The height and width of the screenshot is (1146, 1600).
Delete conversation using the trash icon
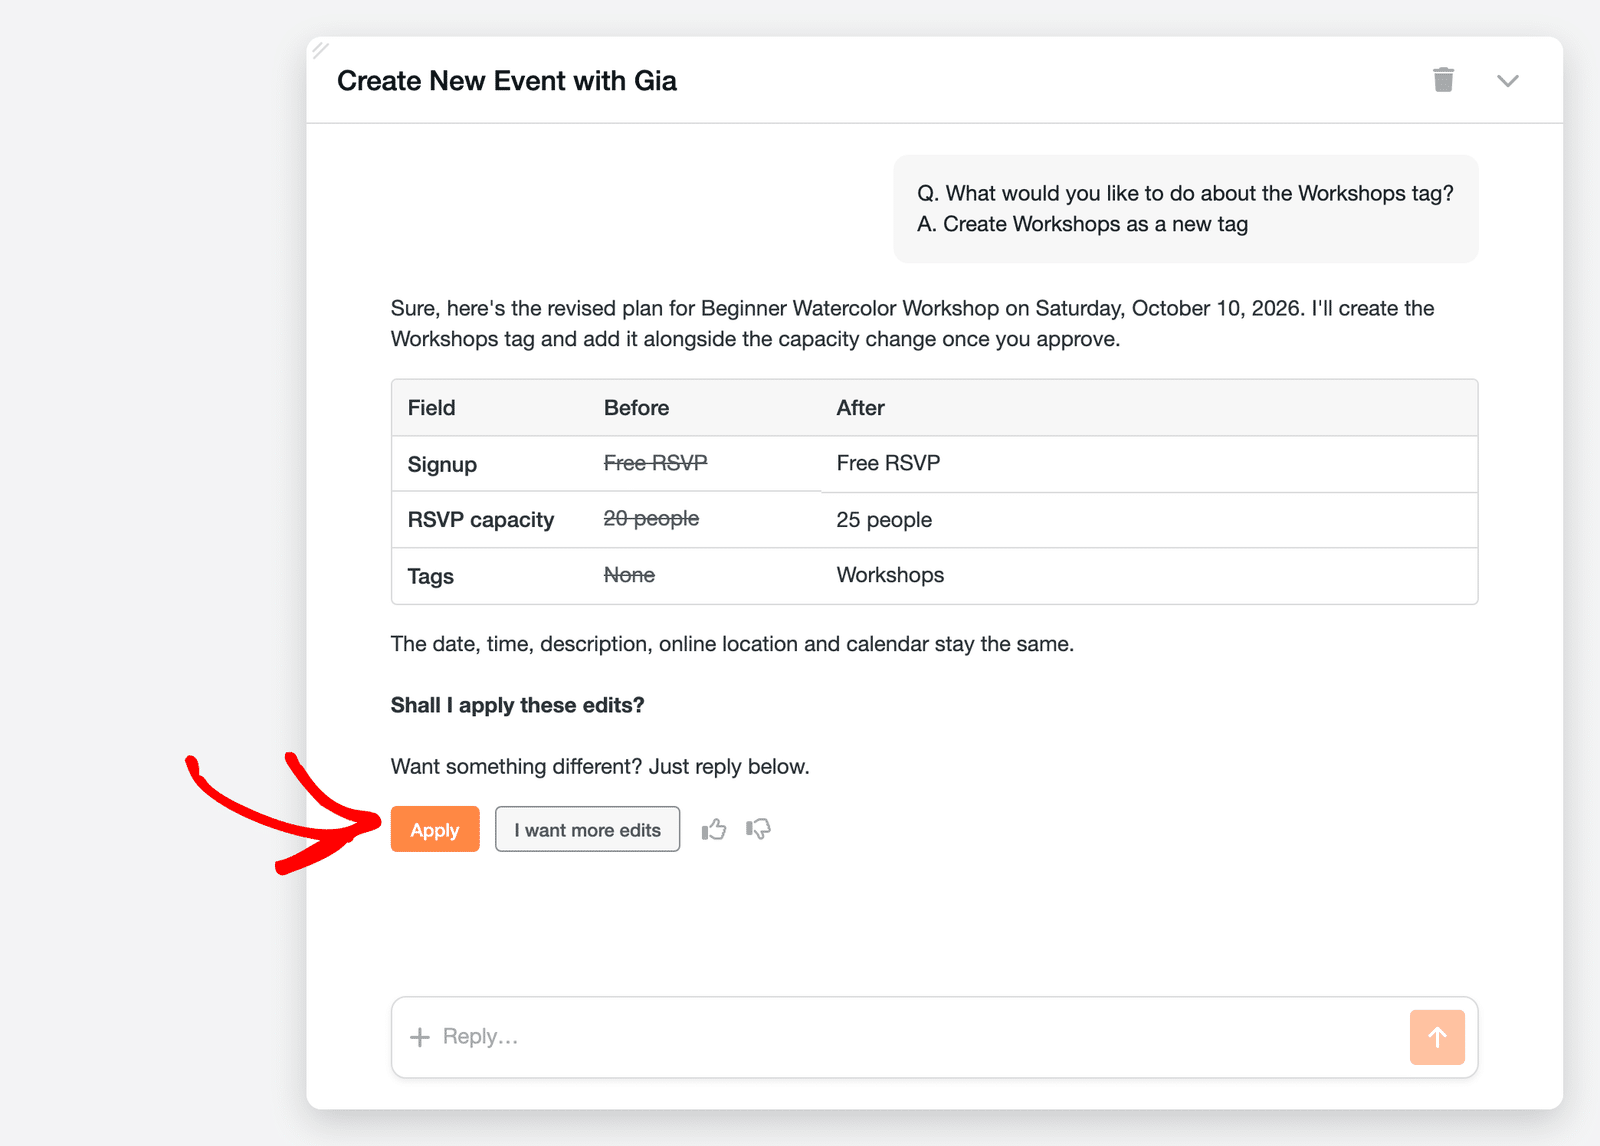1443,80
